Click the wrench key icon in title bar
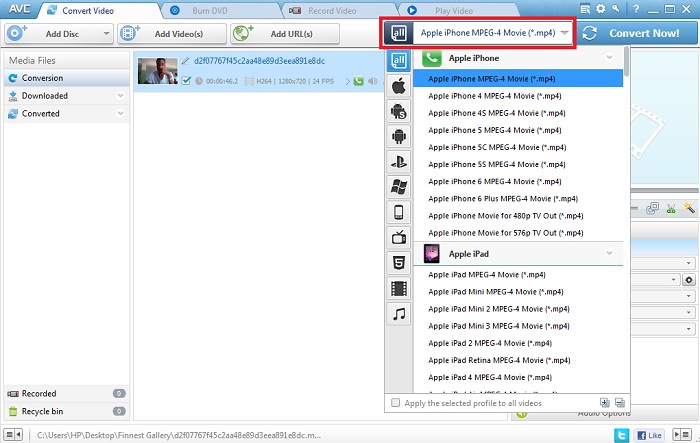The width and height of the screenshot is (700, 443). pos(616,9)
